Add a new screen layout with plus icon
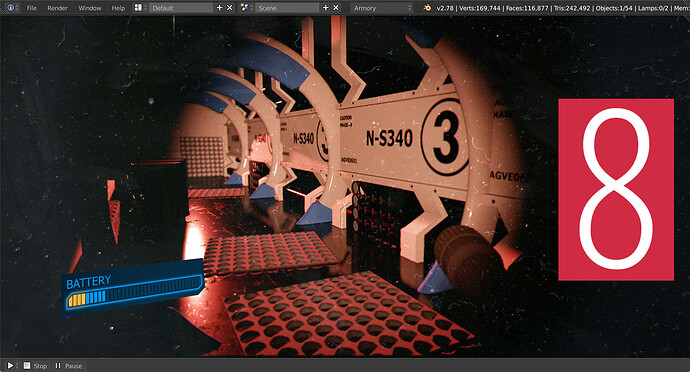The image size is (690, 372). (220, 7)
